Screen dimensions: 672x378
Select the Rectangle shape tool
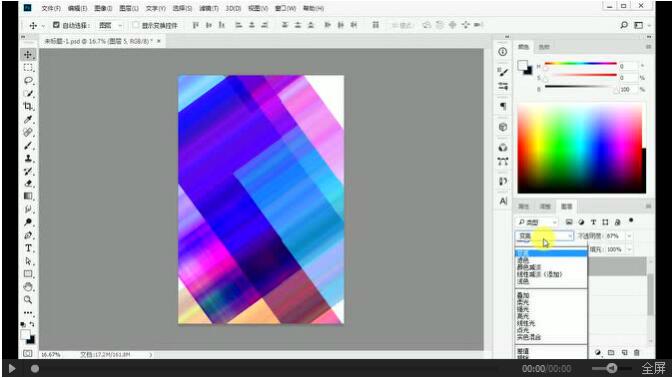coord(28,274)
